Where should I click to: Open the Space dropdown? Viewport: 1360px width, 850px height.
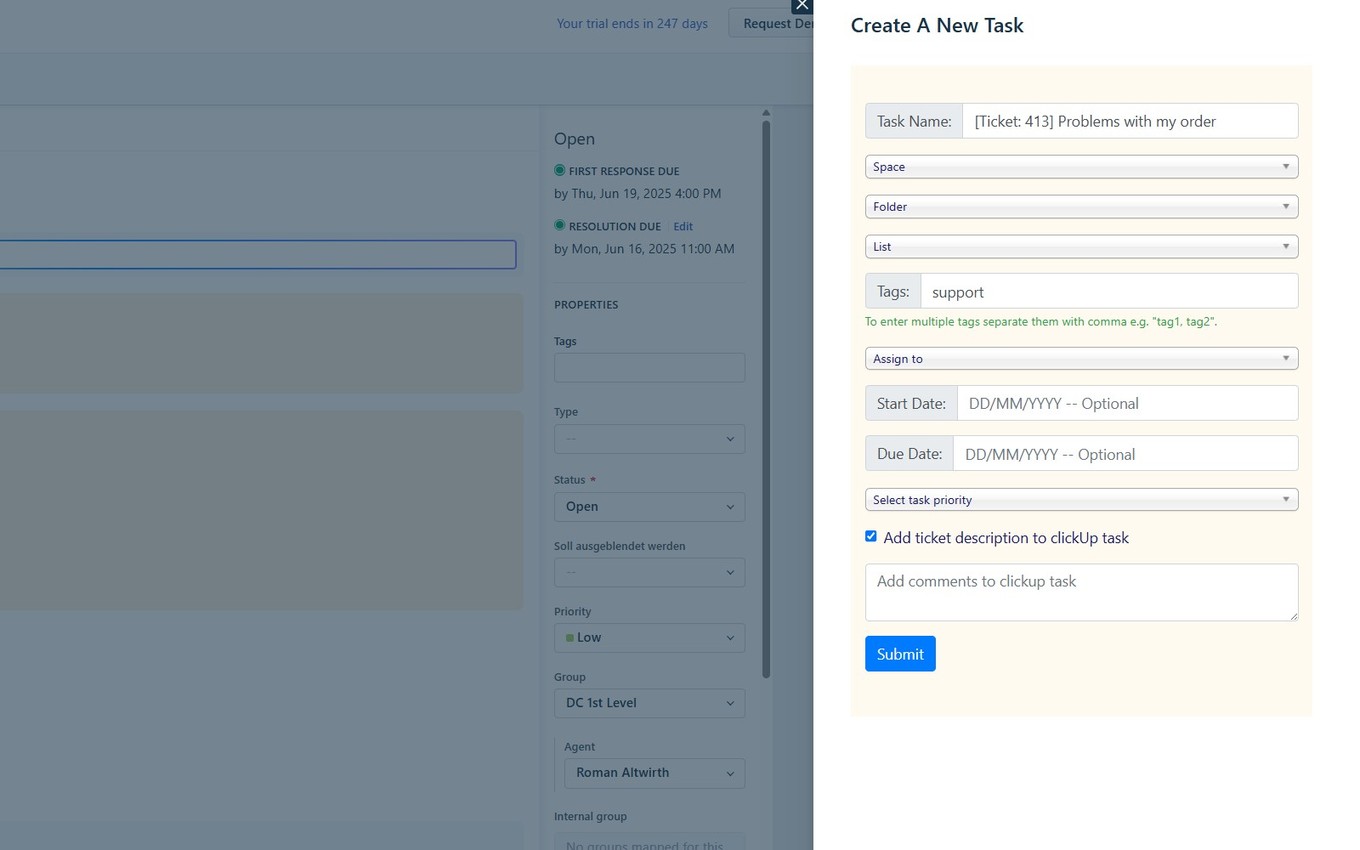click(1081, 166)
